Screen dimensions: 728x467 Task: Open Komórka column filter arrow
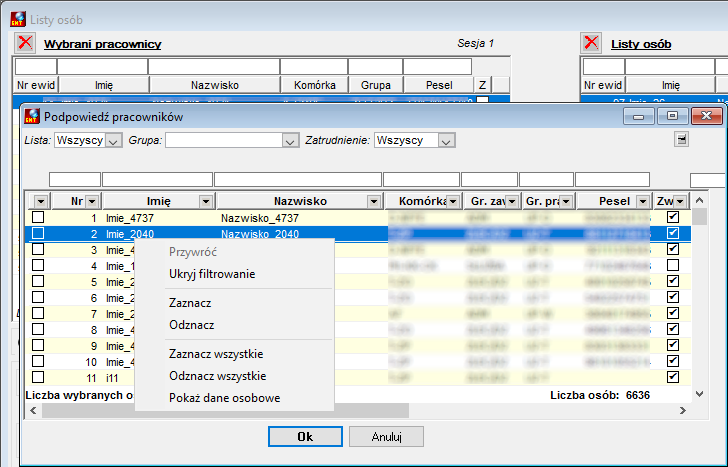[x=453, y=201]
